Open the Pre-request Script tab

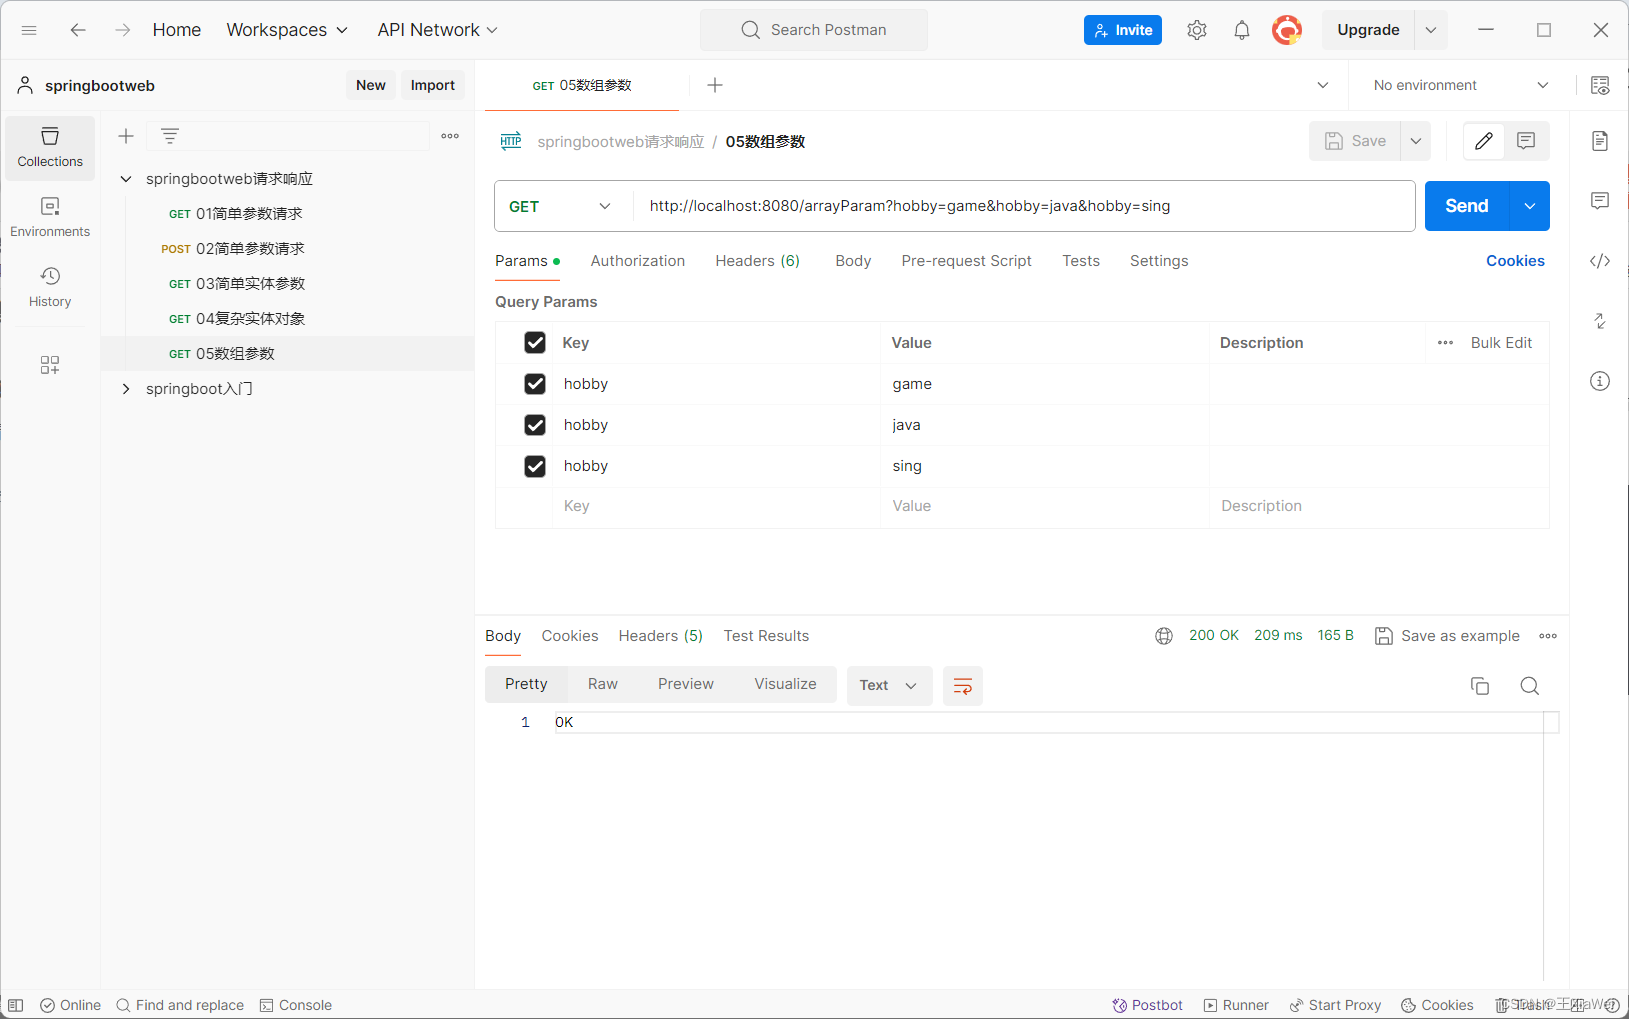coord(966,261)
